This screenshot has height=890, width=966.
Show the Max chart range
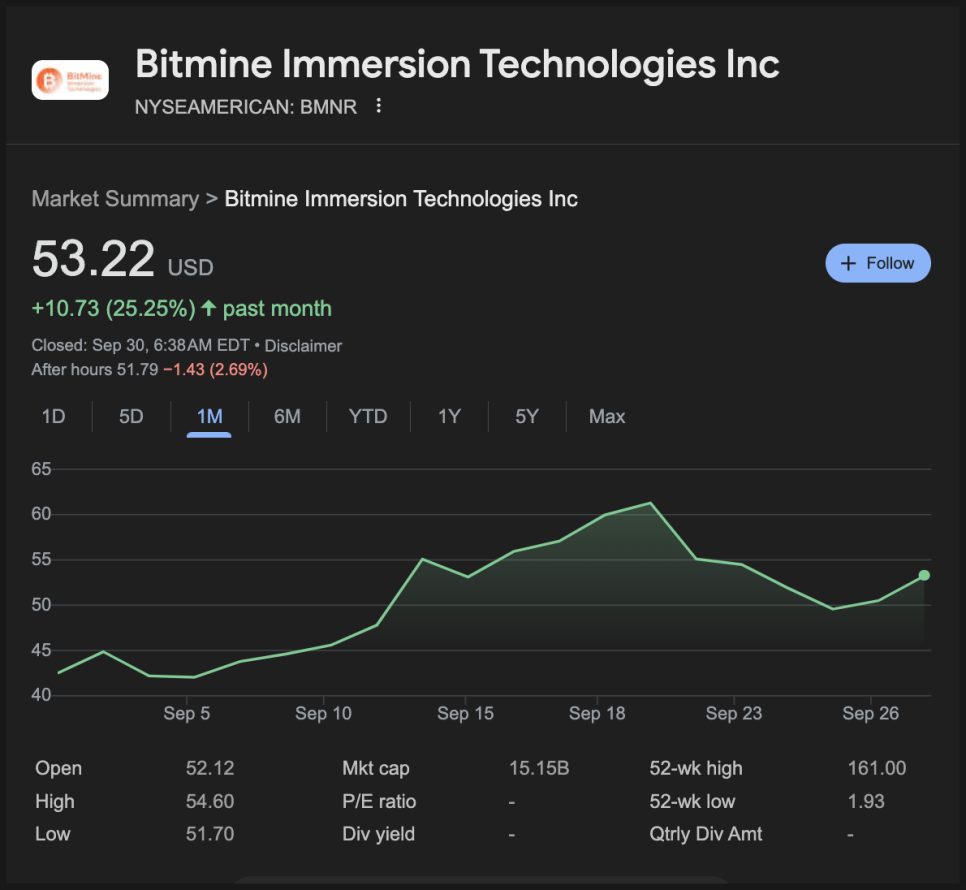click(x=607, y=416)
